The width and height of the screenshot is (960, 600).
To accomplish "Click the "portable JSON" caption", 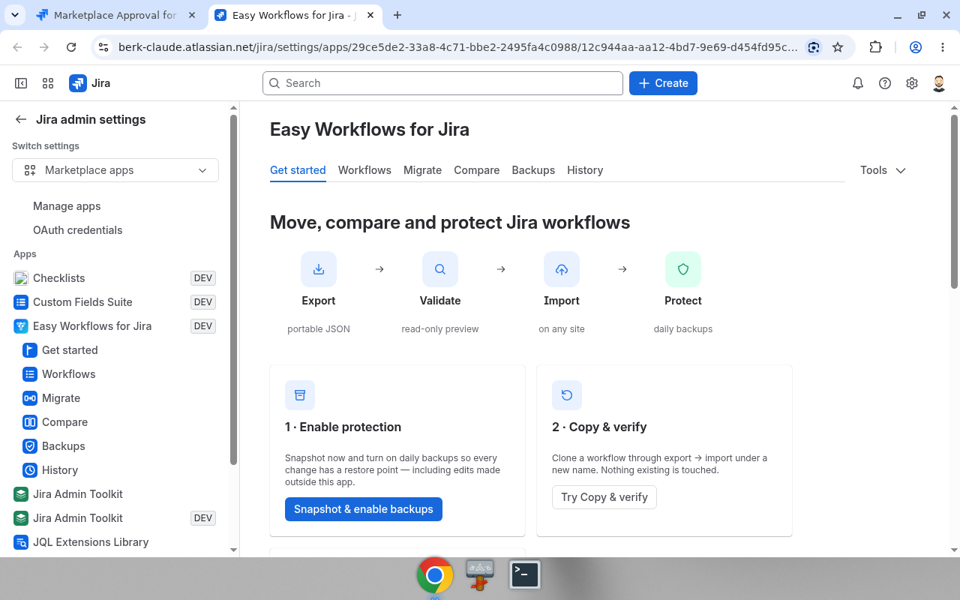I will pyautogui.click(x=318, y=329).
